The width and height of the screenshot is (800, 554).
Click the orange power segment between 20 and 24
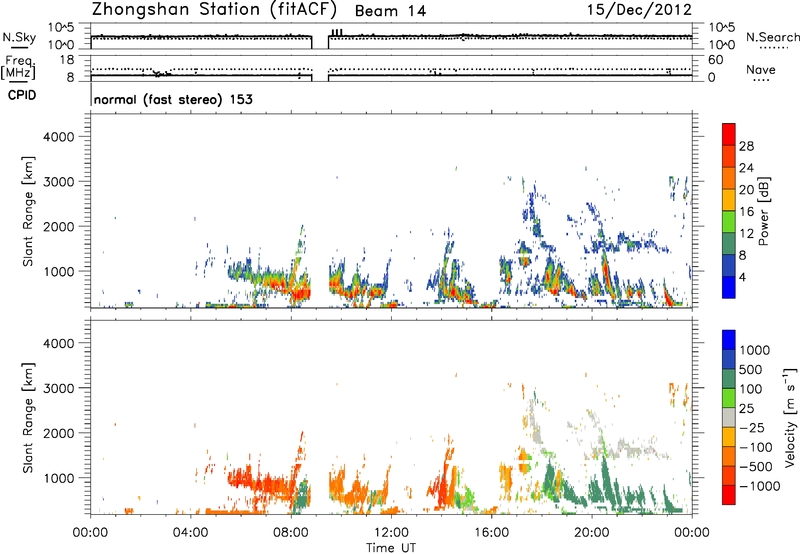click(x=729, y=178)
